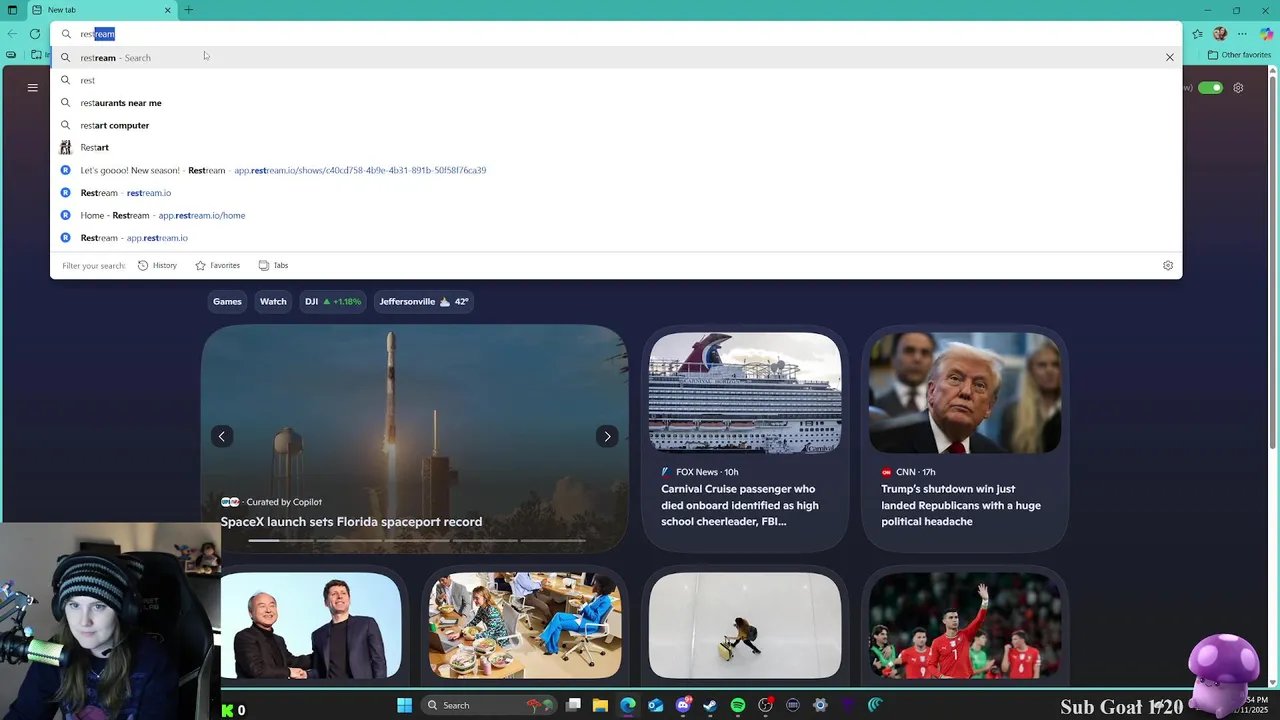Show next carousel story
Image resolution: width=1280 pixels, height=720 pixels.
click(x=607, y=436)
